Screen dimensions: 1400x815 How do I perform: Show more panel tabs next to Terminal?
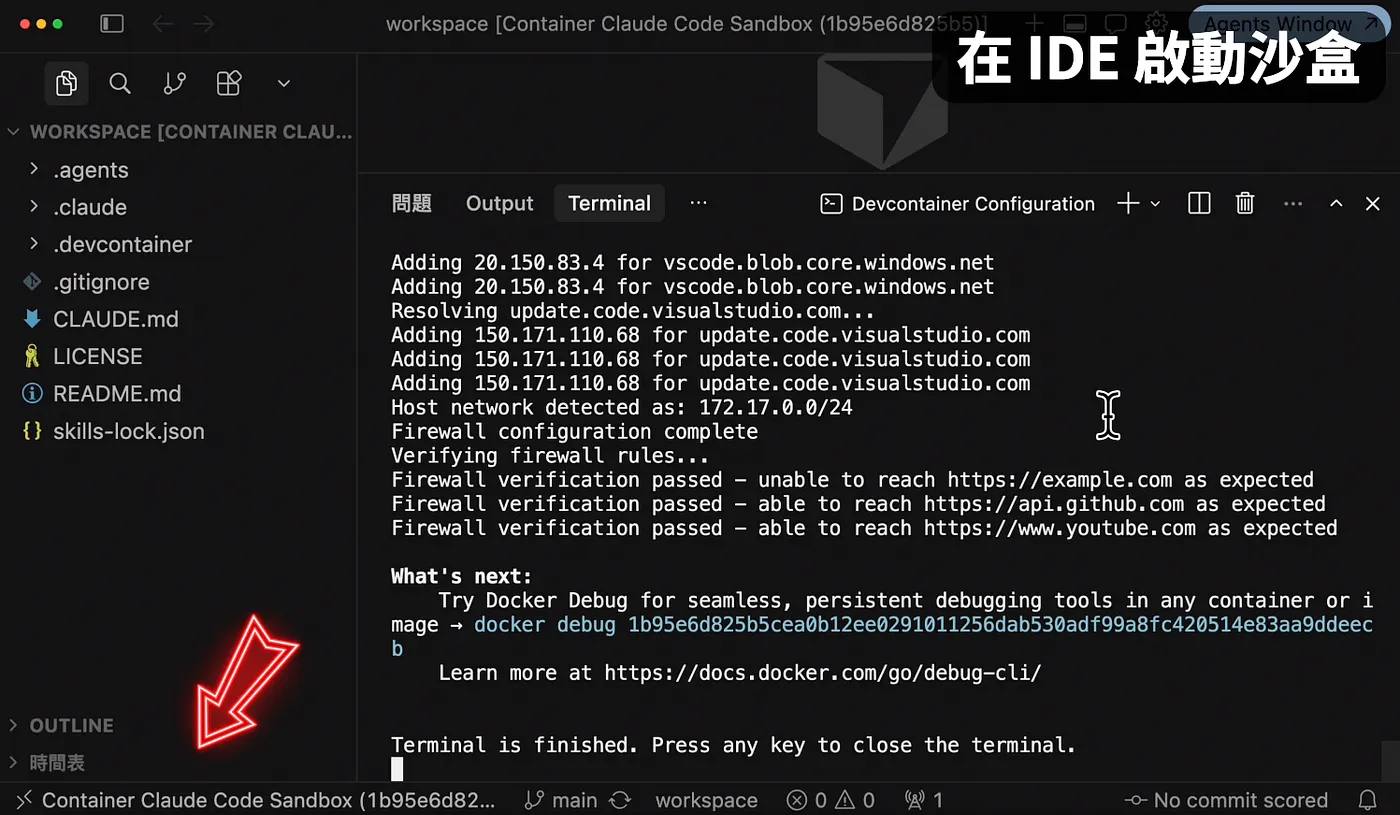(x=699, y=203)
